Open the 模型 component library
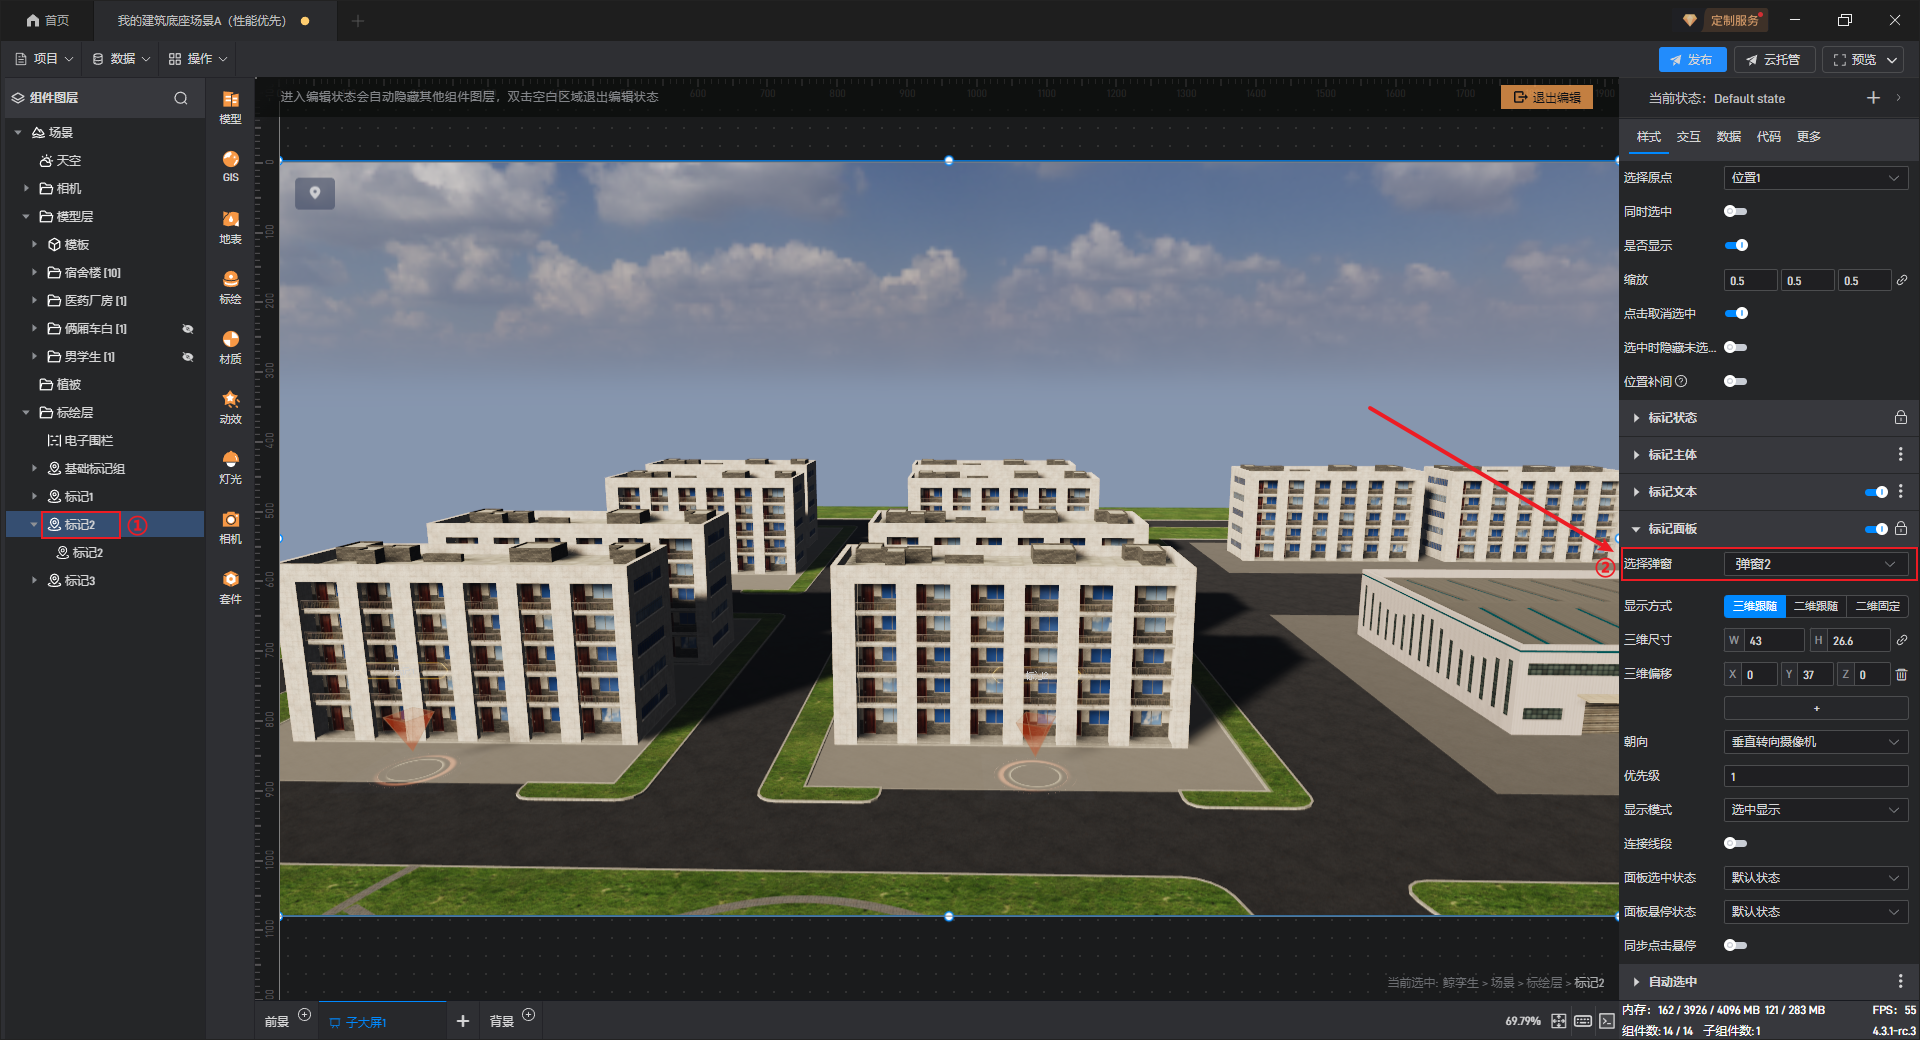 click(230, 106)
